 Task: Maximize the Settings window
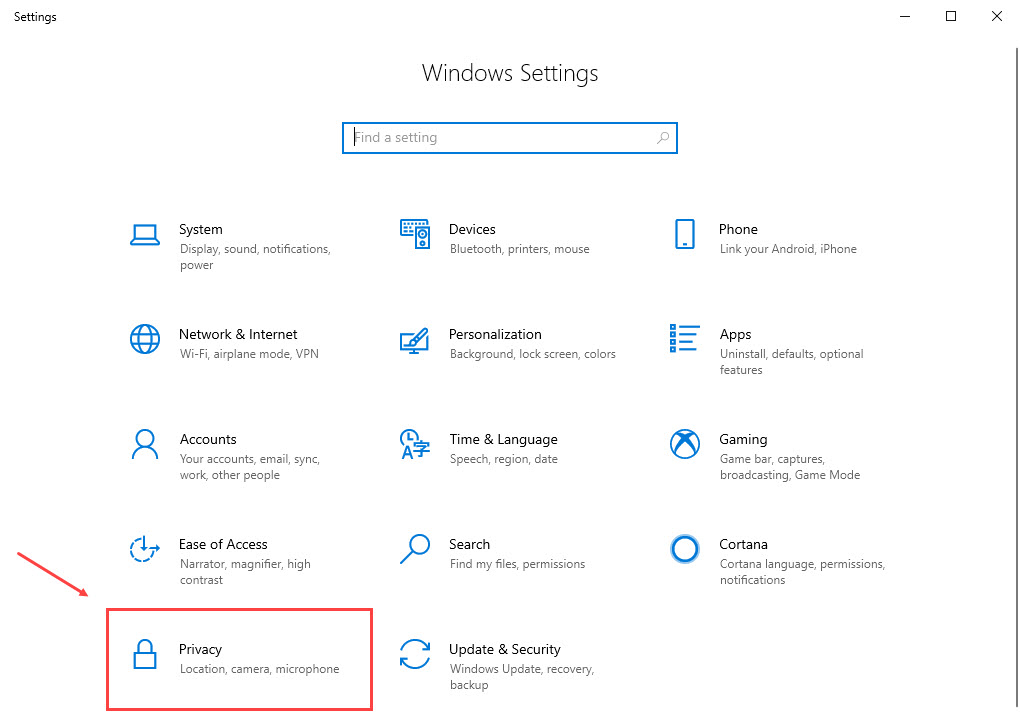pos(950,16)
